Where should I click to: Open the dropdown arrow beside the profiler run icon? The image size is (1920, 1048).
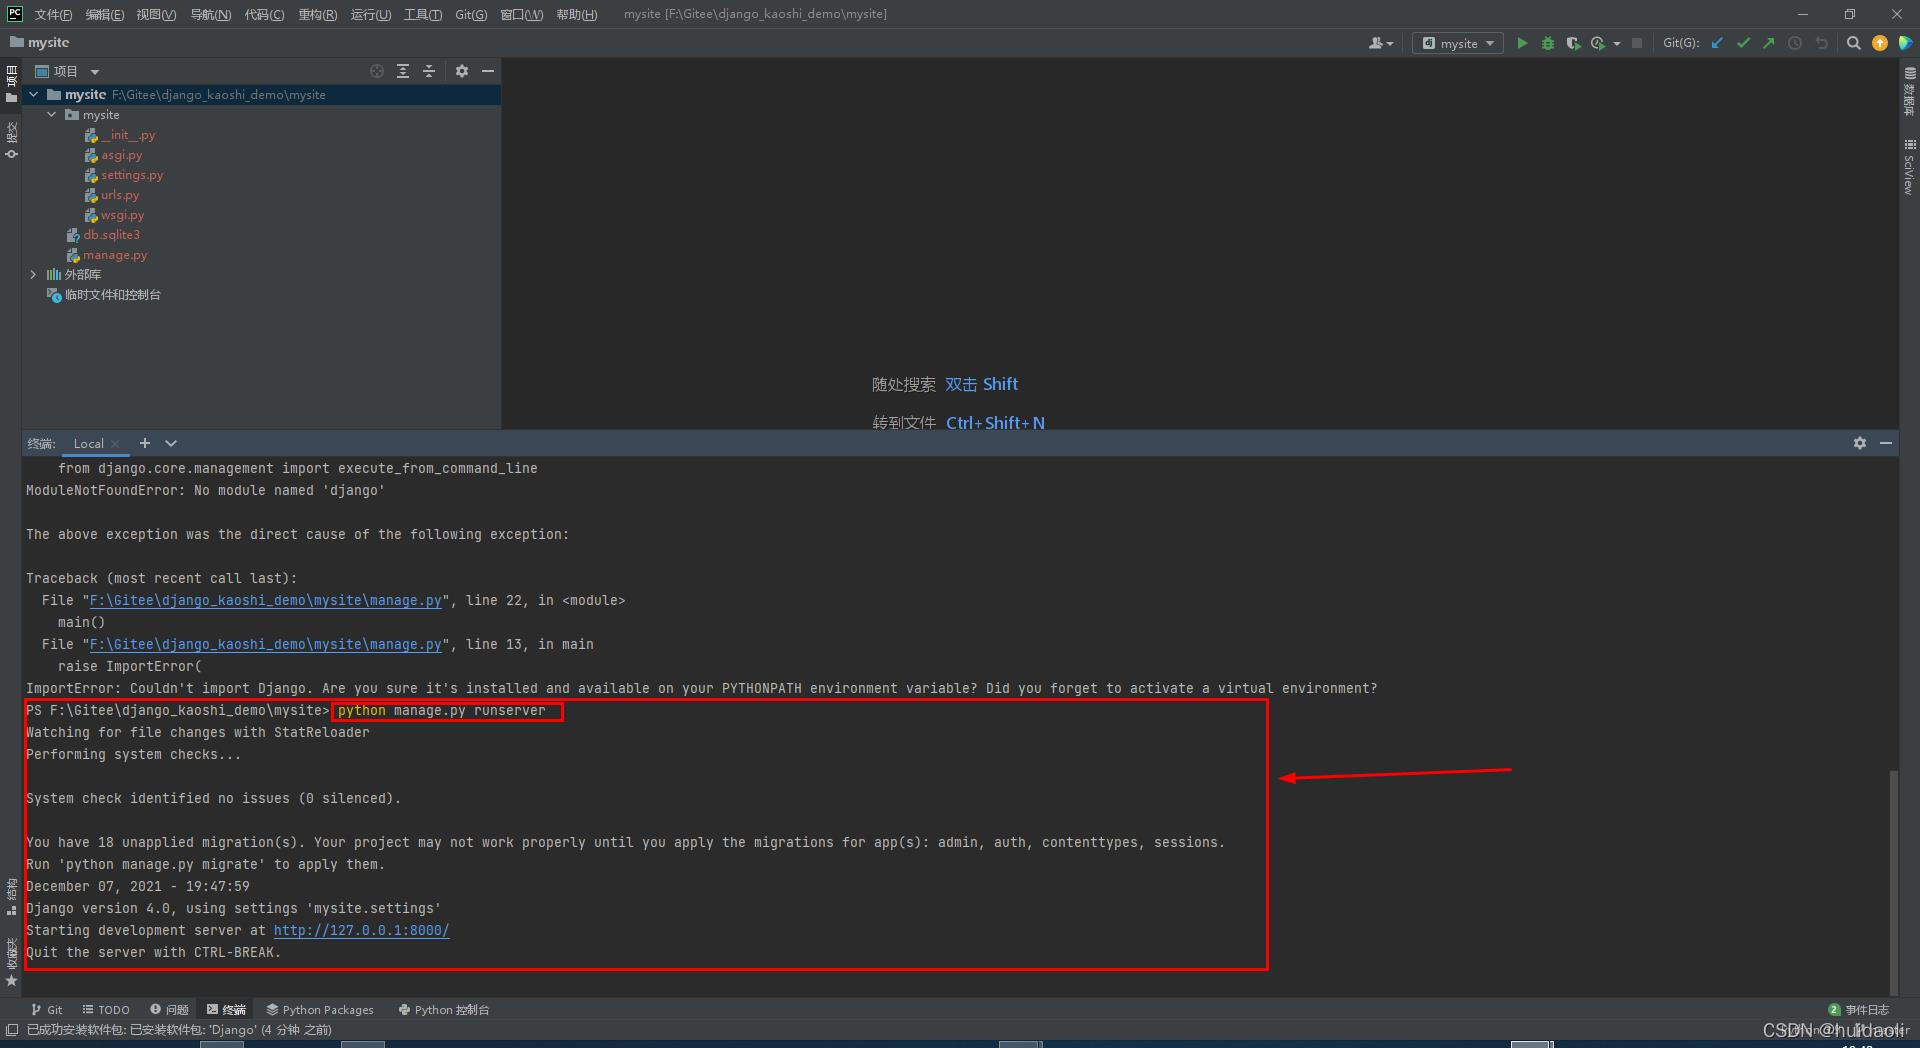point(1617,44)
